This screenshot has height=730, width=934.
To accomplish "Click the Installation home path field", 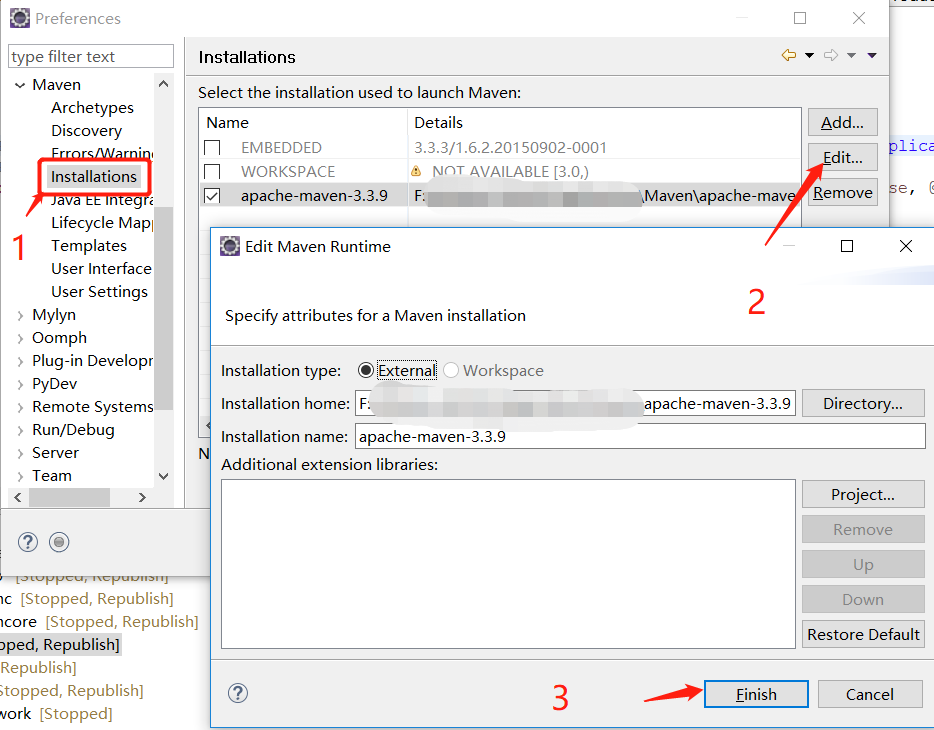I will [x=575, y=403].
